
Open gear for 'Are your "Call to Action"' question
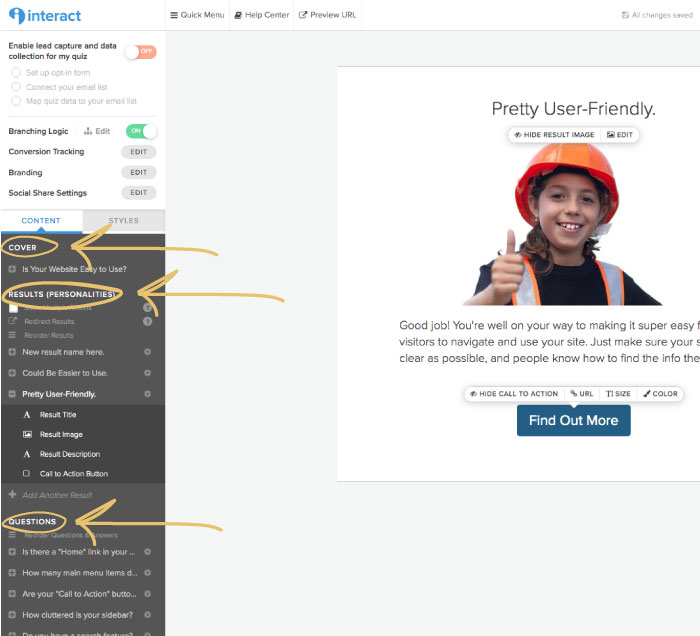pyautogui.click(x=147, y=594)
